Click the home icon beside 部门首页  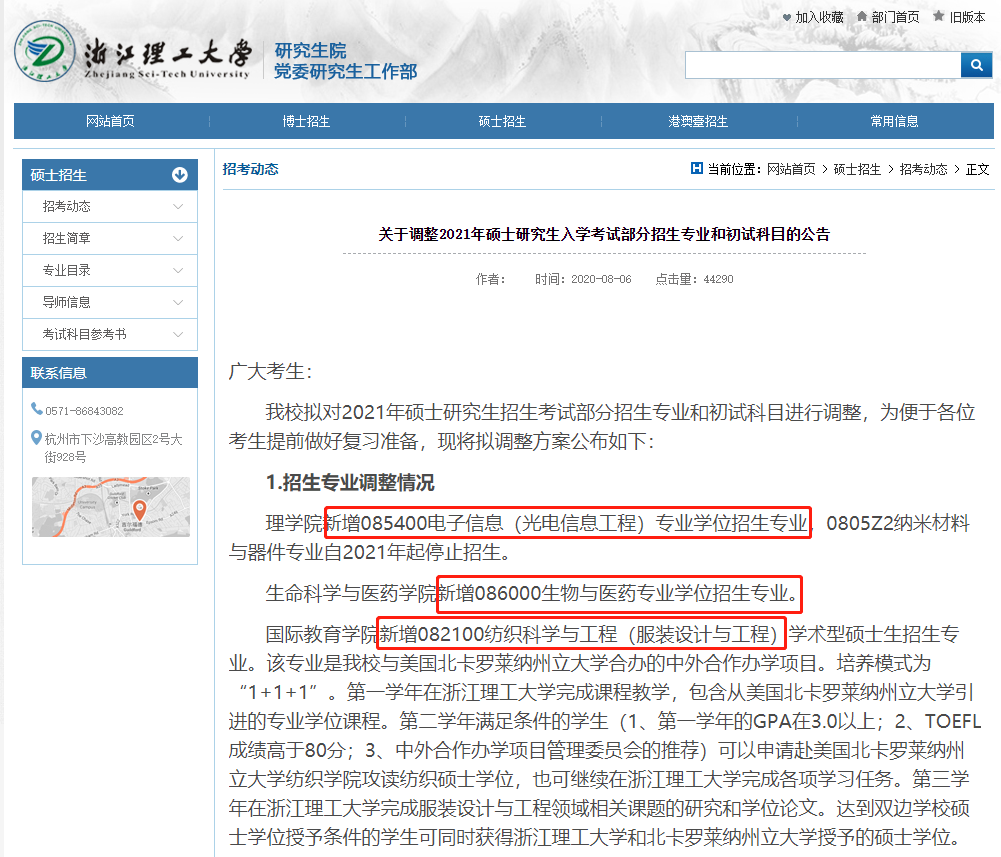(x=861, y=16)
